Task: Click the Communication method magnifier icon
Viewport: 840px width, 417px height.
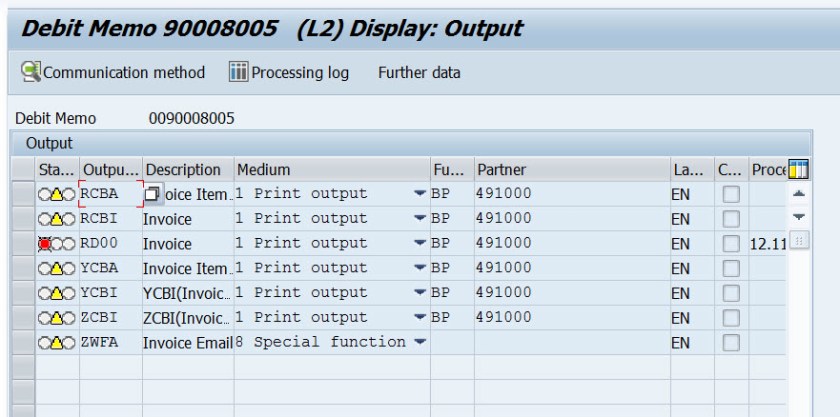Action: click(x=31, y=72)
